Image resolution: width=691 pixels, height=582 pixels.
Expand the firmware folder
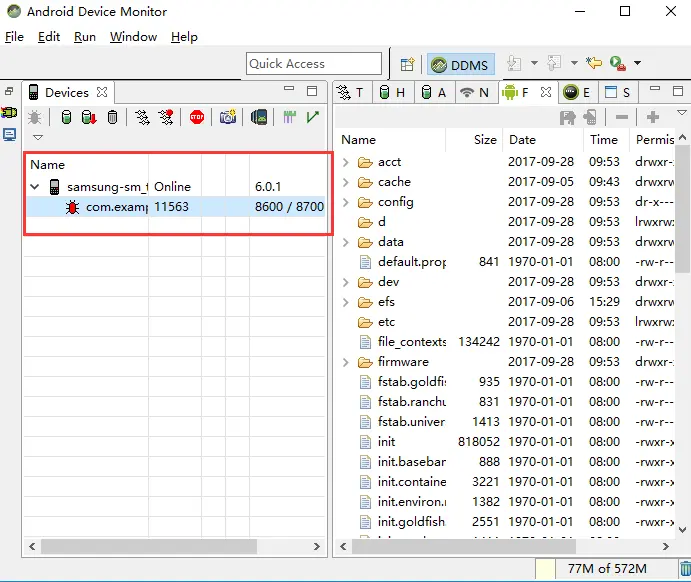click(x=346, y=362)
